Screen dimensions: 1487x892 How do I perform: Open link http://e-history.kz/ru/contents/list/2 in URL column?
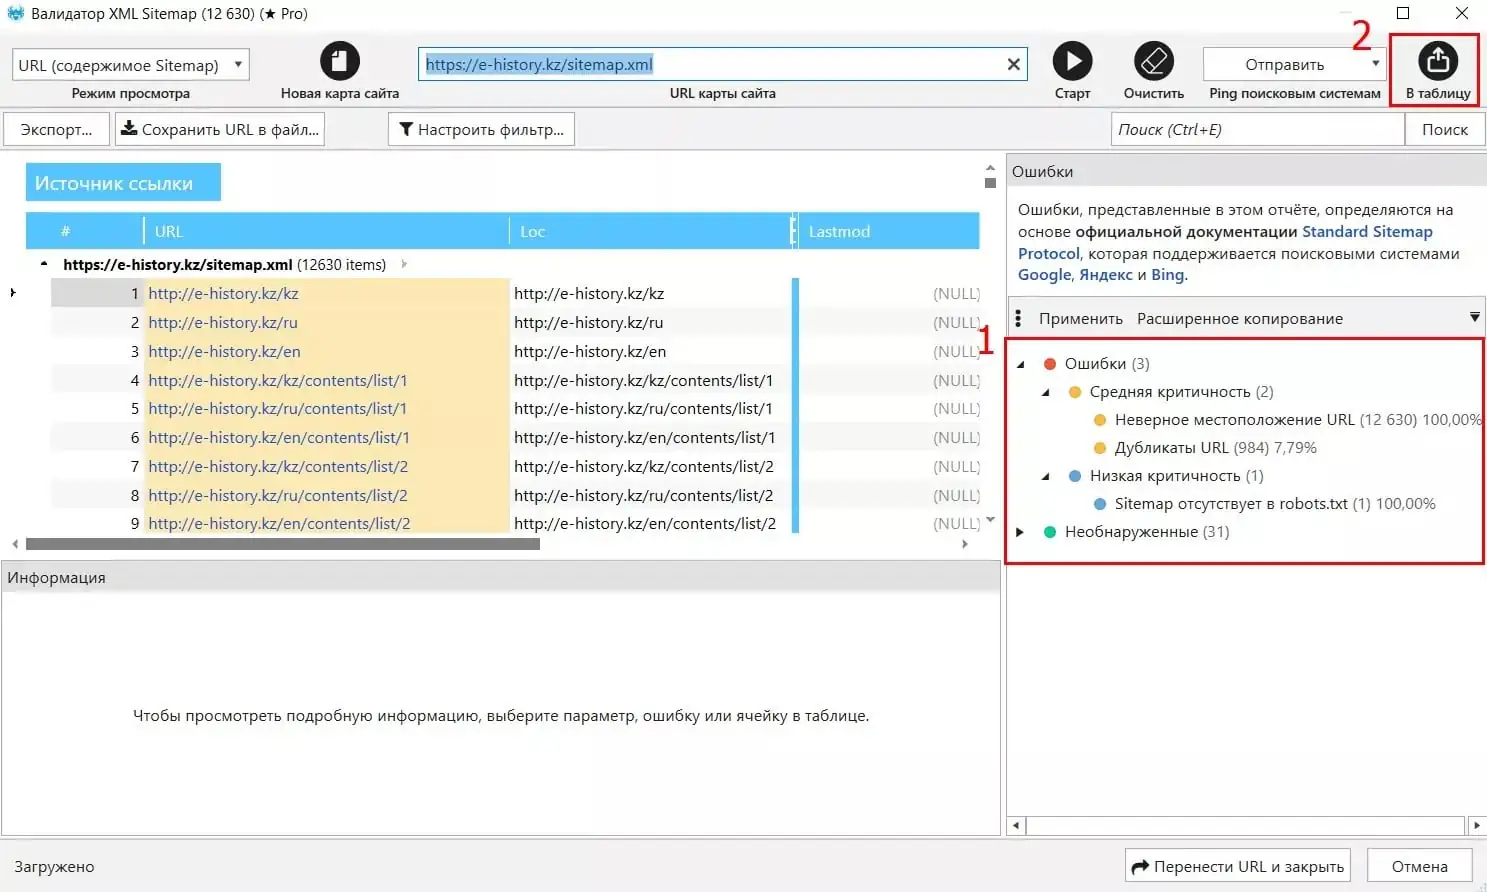click(278, 496)
